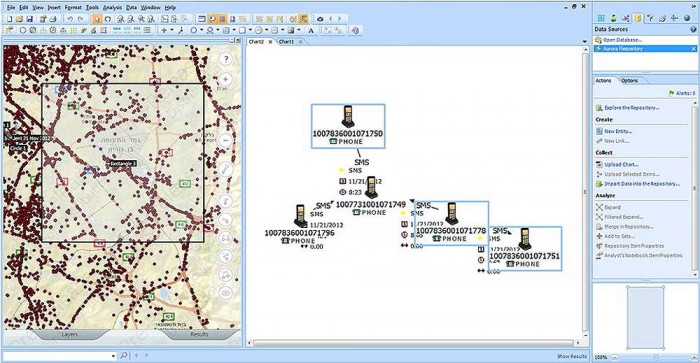
Task: Adjust the zoom slider in the bottom-right corner
Action: tap(655, 357)
